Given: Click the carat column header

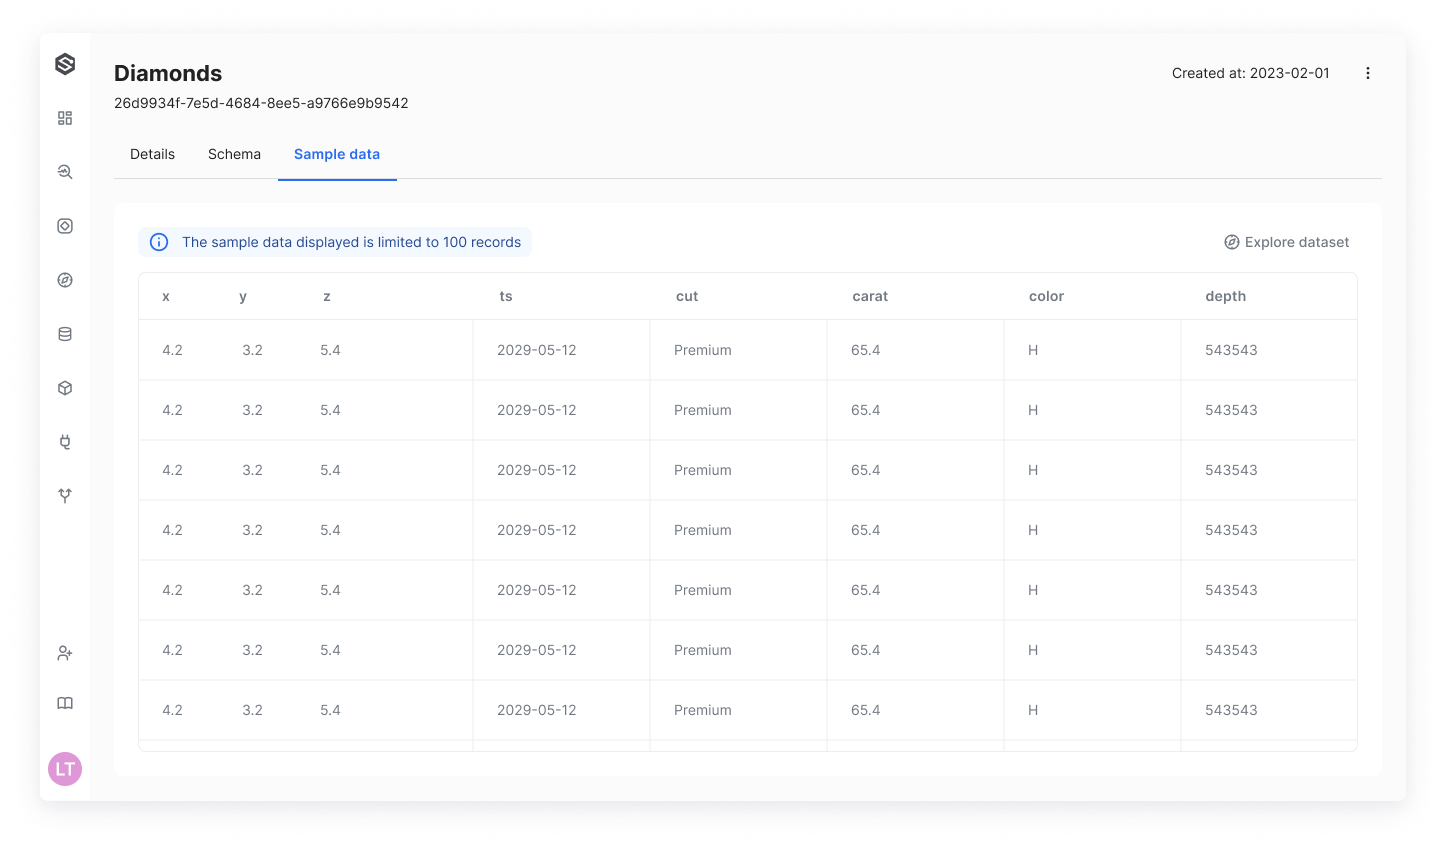Looking at the screenshot, I should 870,296.
